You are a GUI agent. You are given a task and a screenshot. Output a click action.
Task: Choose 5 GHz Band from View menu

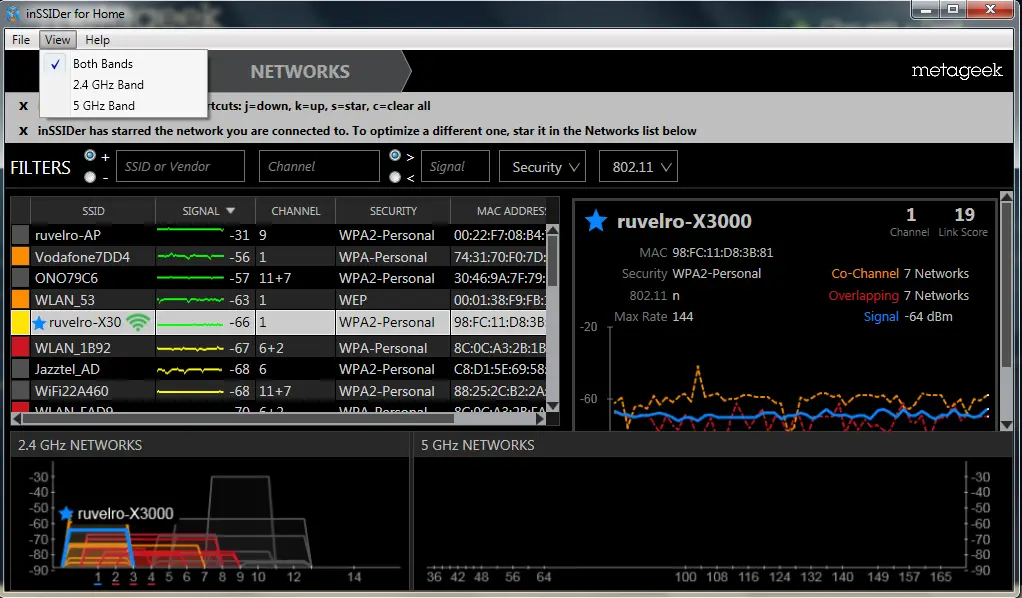(x=124, y=105)
